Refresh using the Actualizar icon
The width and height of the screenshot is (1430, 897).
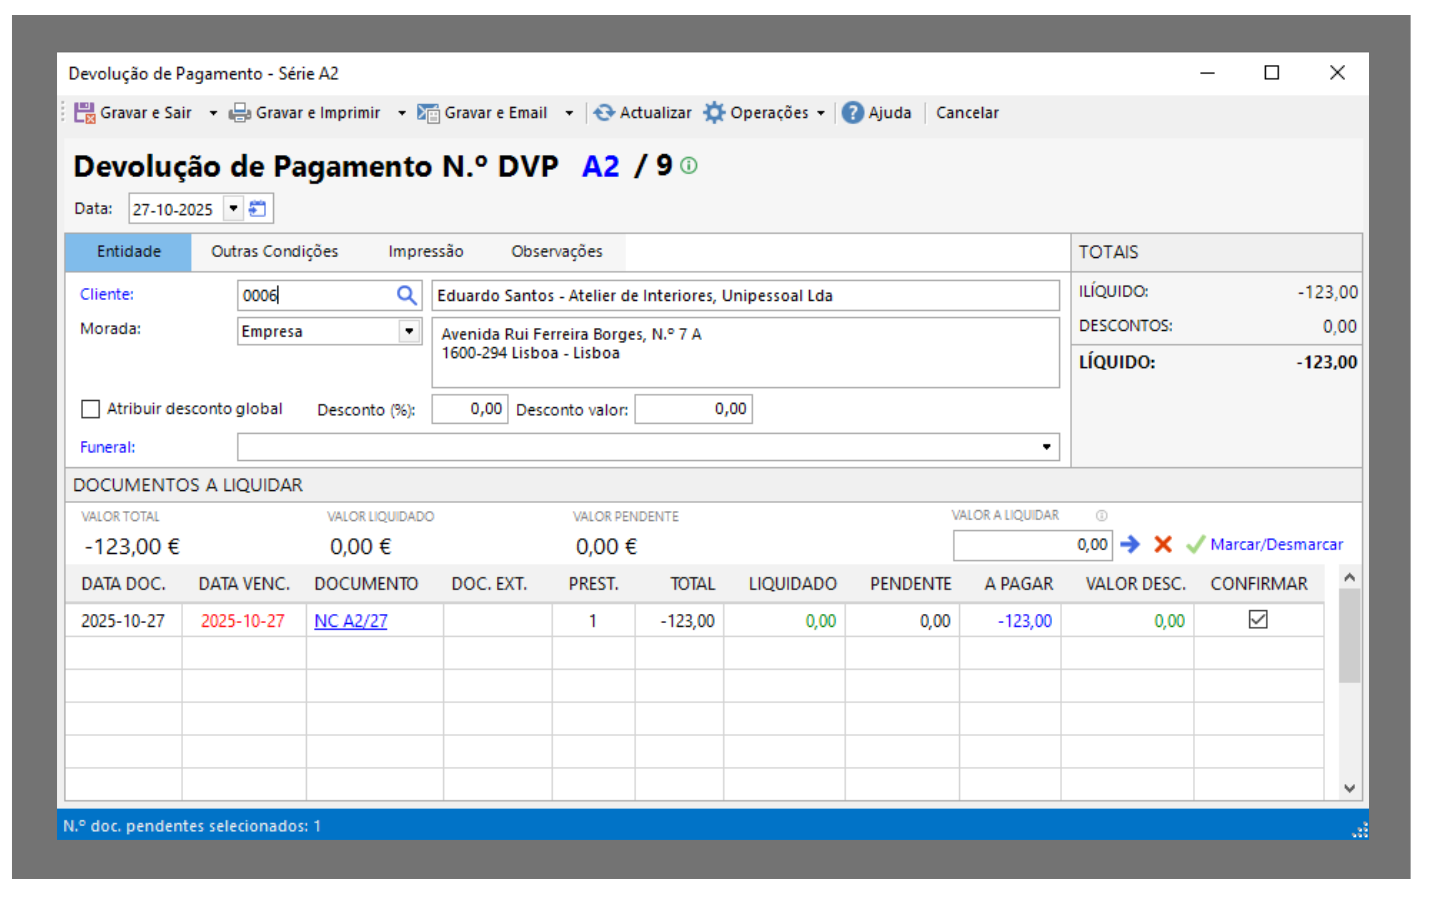pos(604,113)
